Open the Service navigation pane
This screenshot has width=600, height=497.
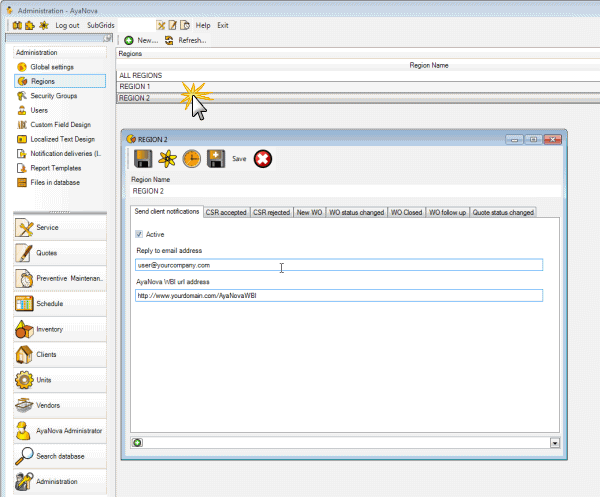pyautogui.click(x=60, y=228)
